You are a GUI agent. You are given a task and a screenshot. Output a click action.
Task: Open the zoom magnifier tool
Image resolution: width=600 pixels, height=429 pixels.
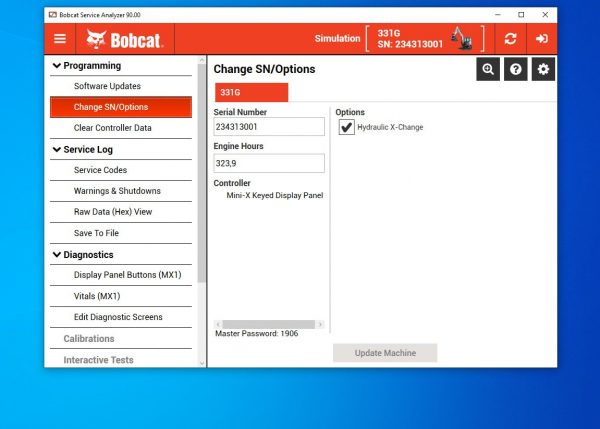tap(488, 69)
